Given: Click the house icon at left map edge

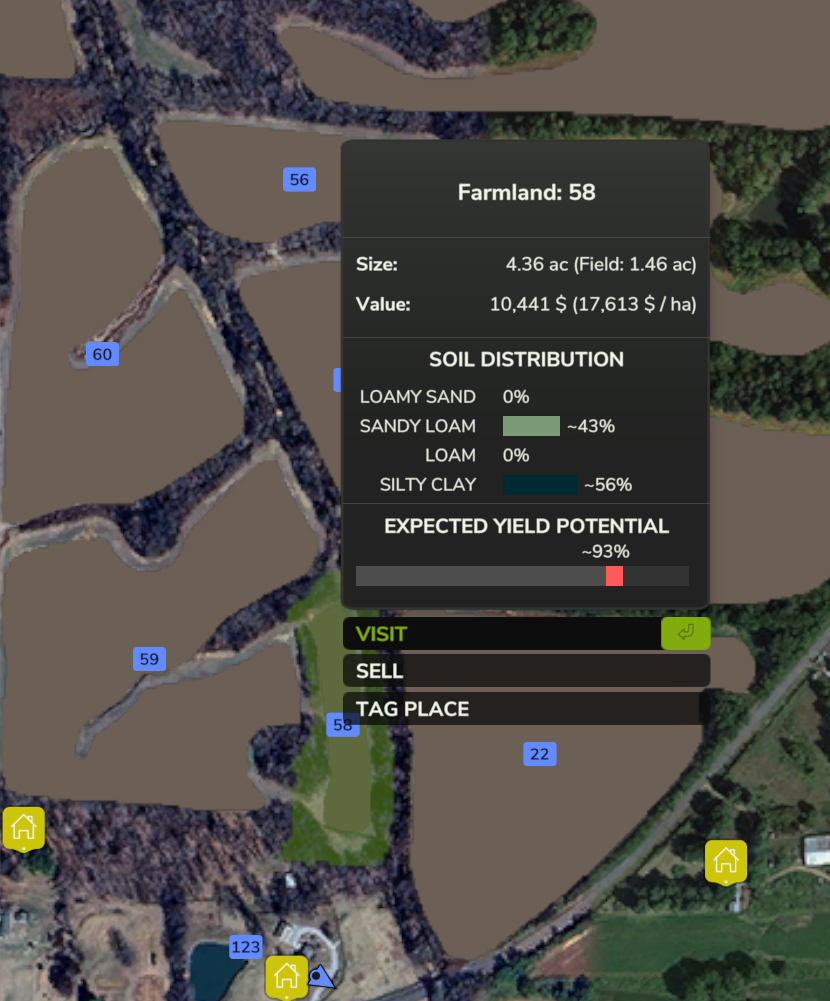Looking at the screenshot, I should 24,827.
